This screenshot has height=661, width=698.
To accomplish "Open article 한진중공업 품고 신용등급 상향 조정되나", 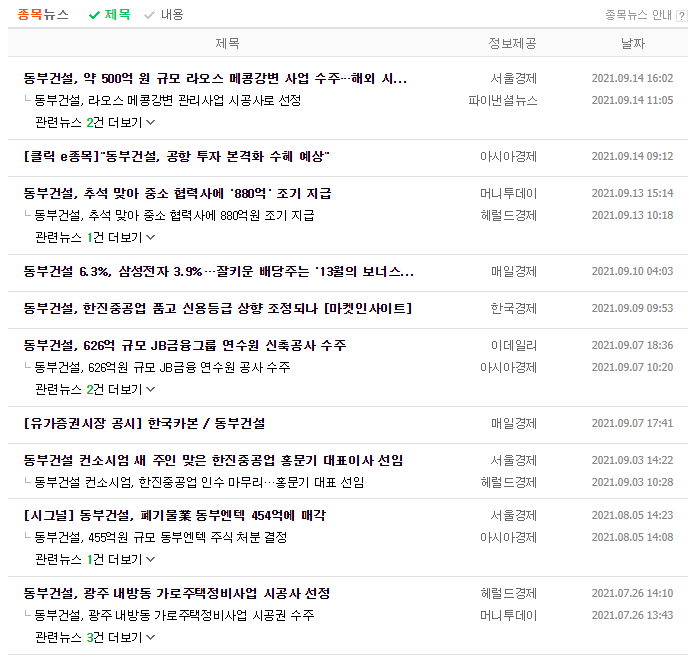I will (x=218, y=308).
